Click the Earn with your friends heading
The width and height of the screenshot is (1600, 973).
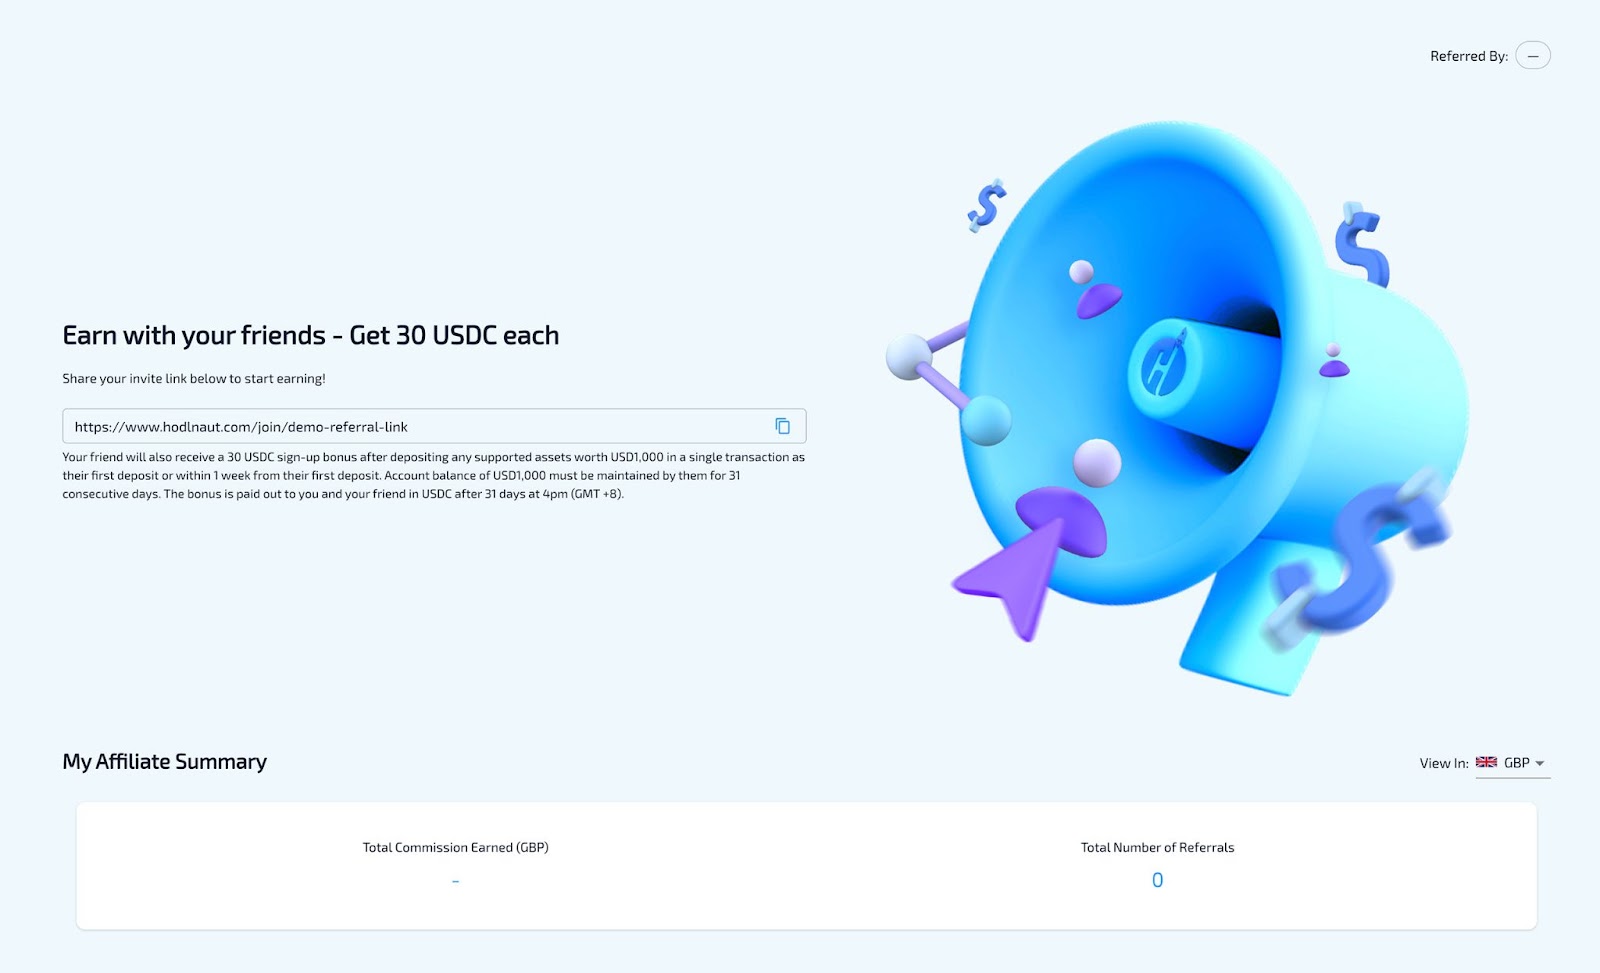(311, 335)
